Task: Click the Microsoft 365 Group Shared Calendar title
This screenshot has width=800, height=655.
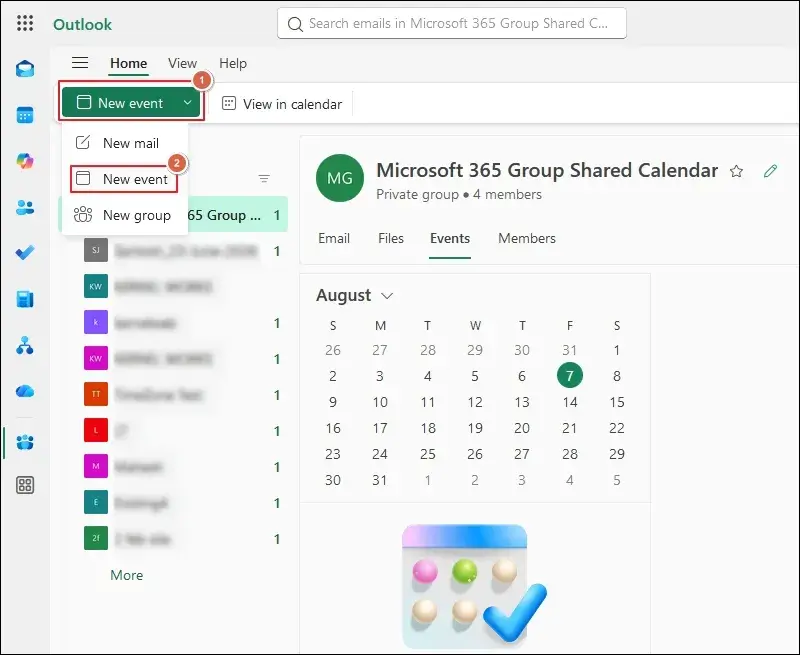Action: [x=547, y=170]
